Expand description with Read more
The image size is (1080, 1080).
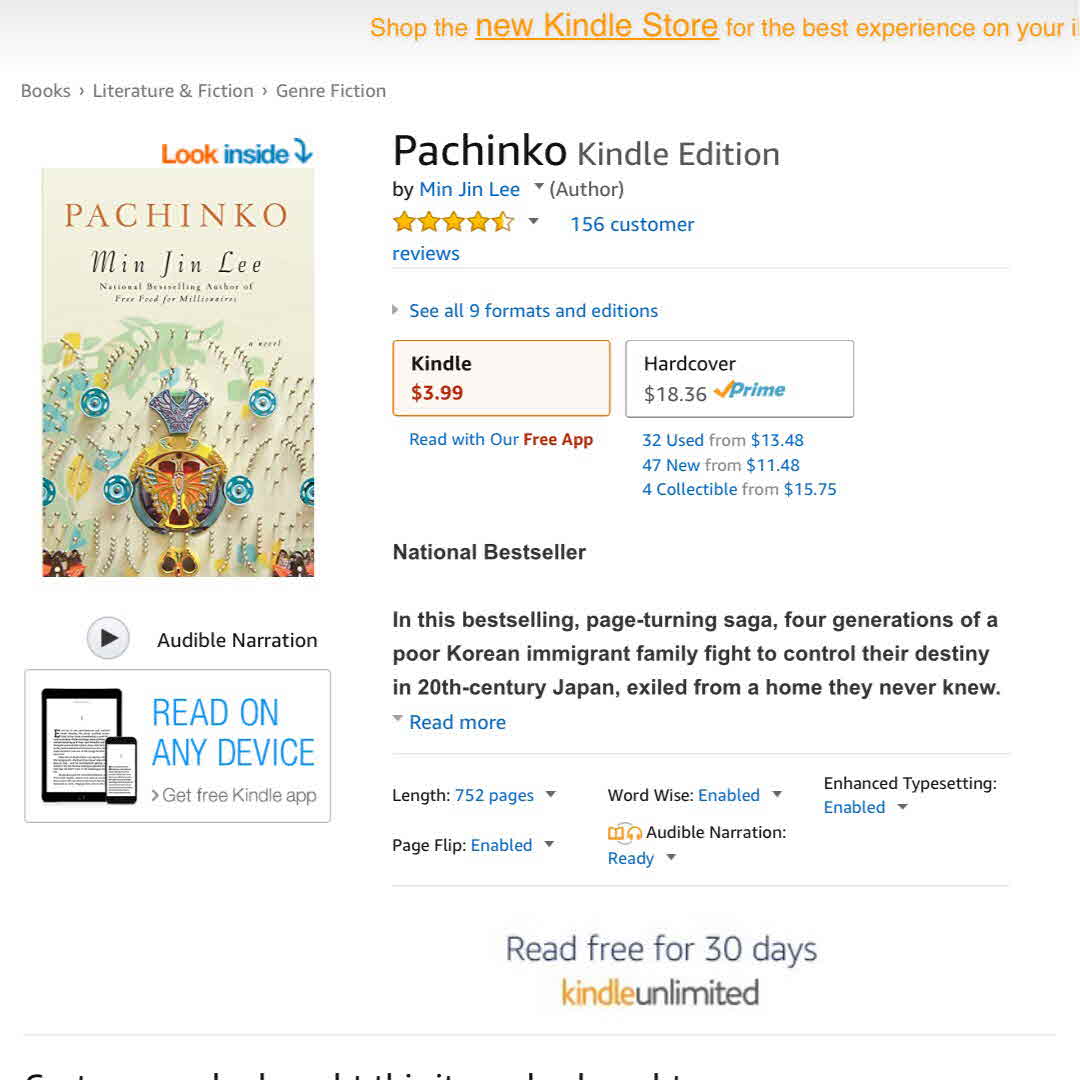[x=457, y=722]
